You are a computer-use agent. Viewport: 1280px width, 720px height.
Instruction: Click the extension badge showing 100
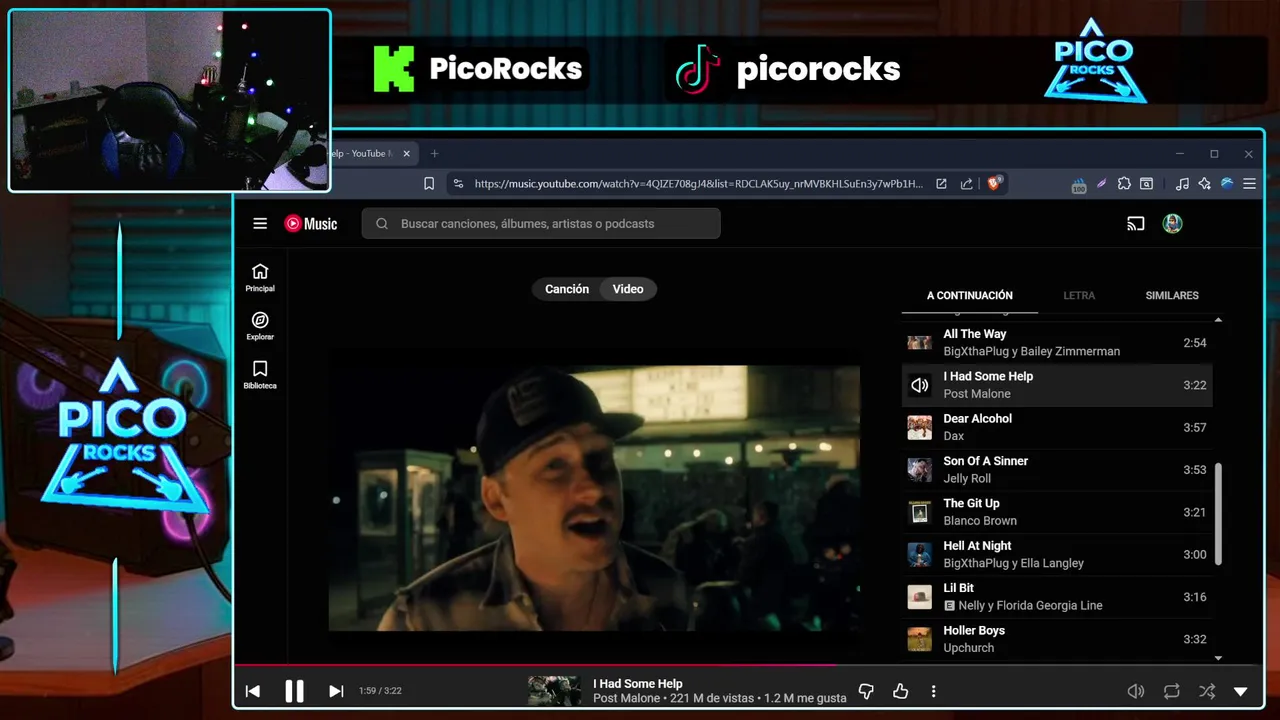(1079, 185)
